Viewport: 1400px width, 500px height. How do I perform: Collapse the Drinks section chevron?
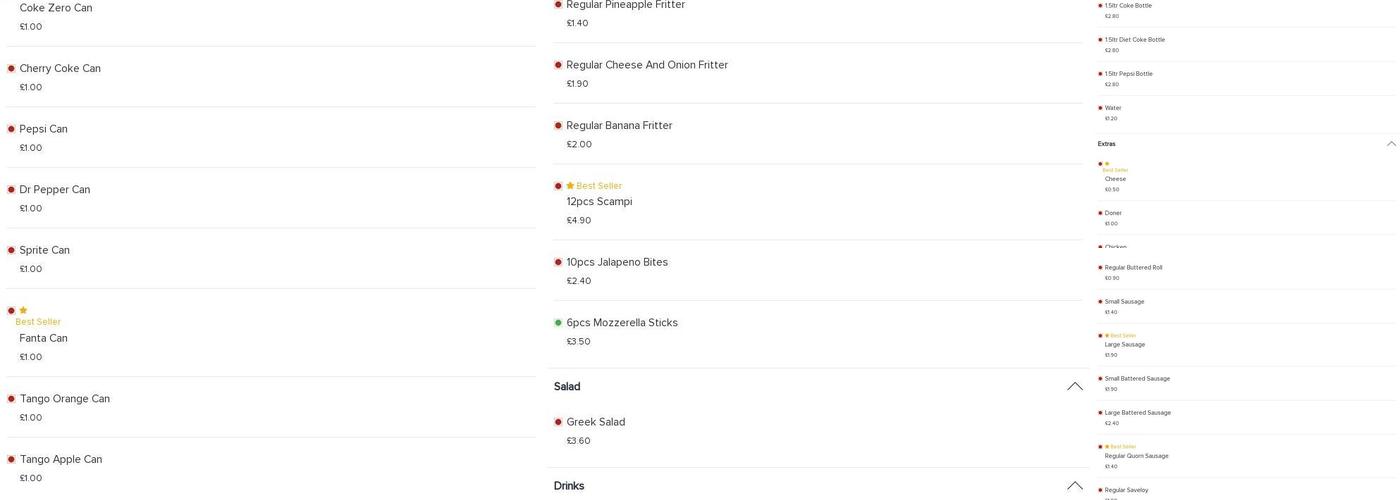click(x=1074, y=486)
